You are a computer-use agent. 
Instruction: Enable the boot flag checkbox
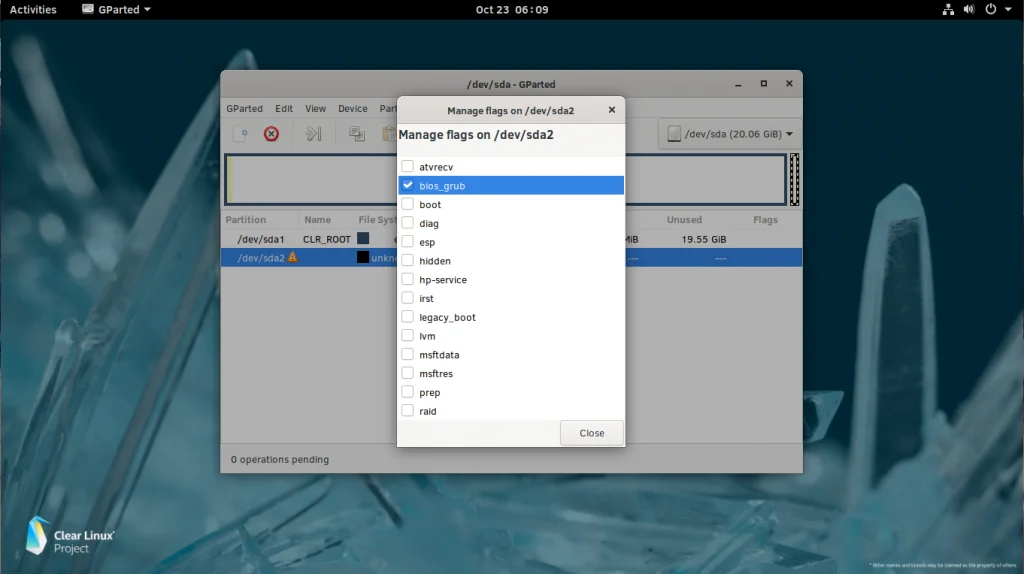tap(407, 205)
